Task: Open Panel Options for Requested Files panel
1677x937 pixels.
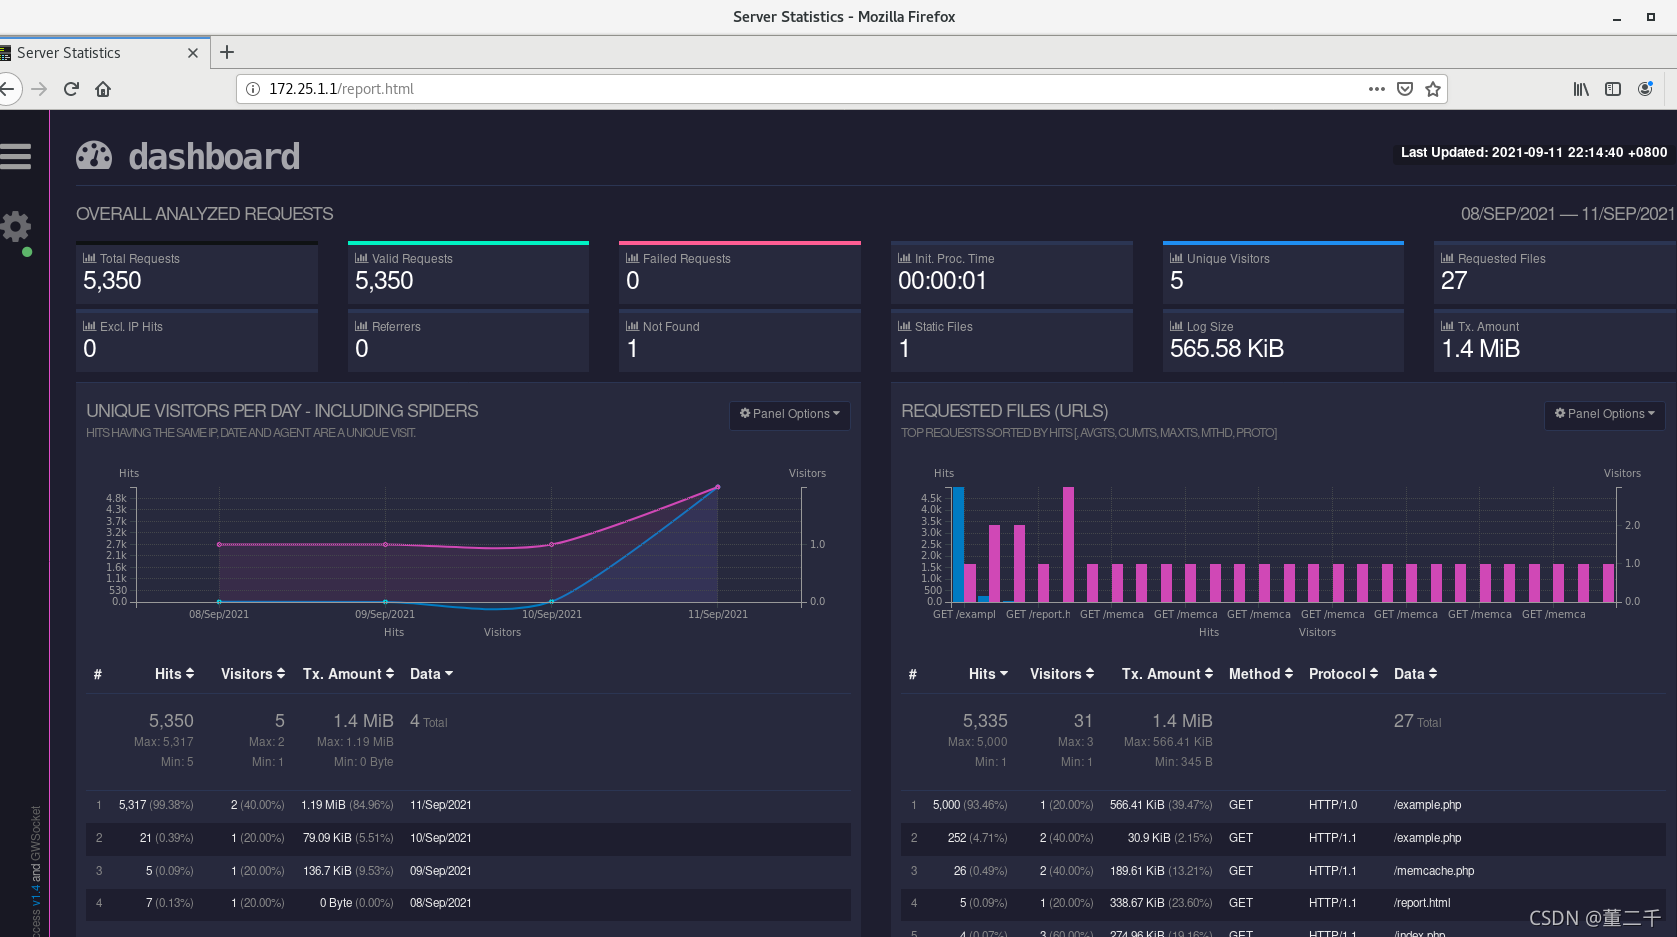Action: tap(1605, 414)
